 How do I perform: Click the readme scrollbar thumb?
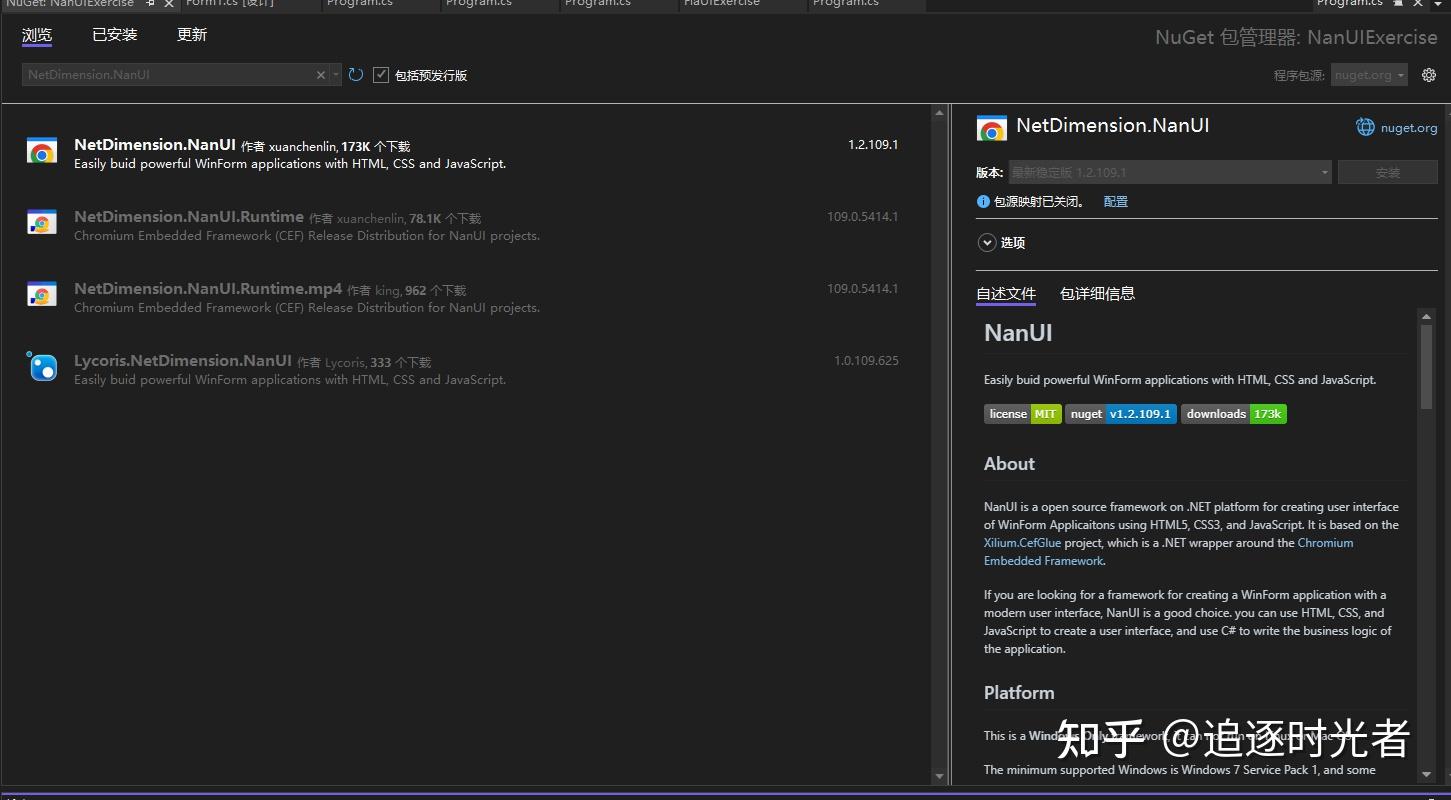[1427, 367]
